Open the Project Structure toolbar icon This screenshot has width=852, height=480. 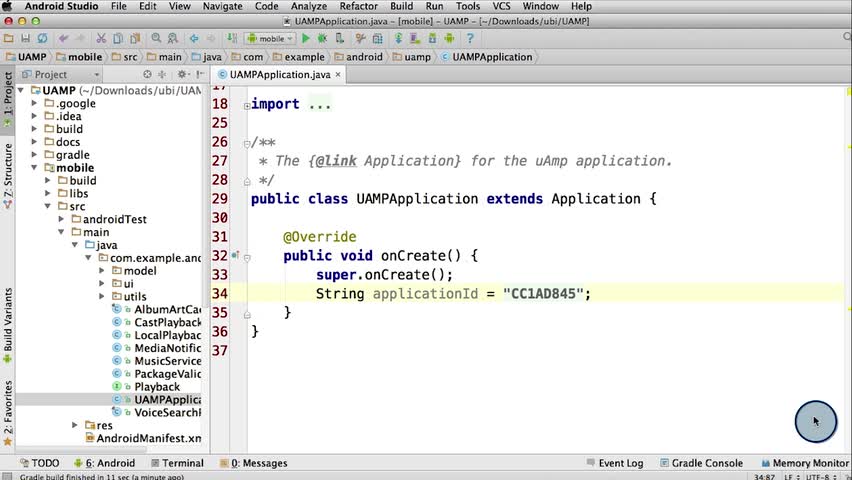378,39
